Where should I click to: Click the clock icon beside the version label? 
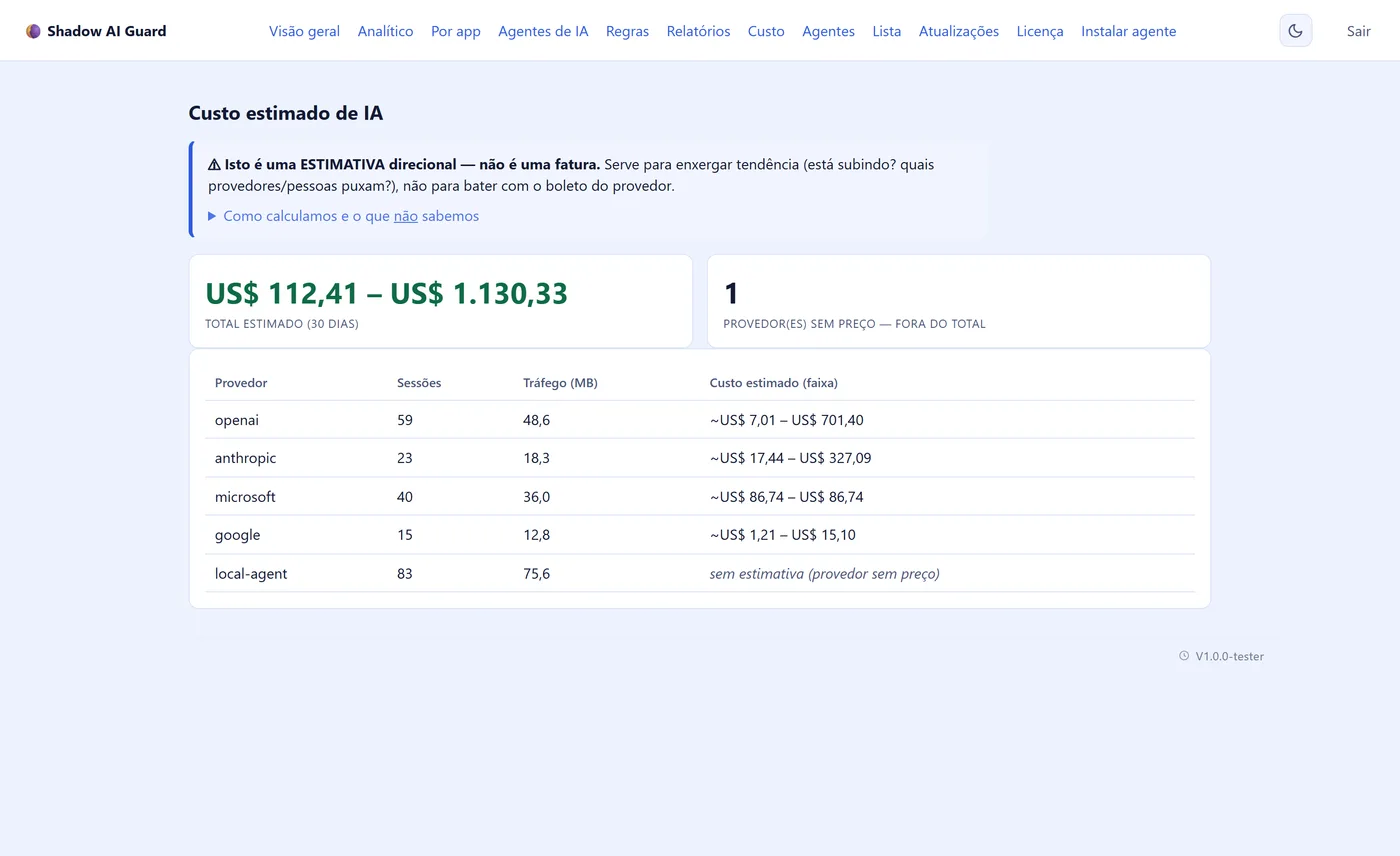(x=1184, y=656)
